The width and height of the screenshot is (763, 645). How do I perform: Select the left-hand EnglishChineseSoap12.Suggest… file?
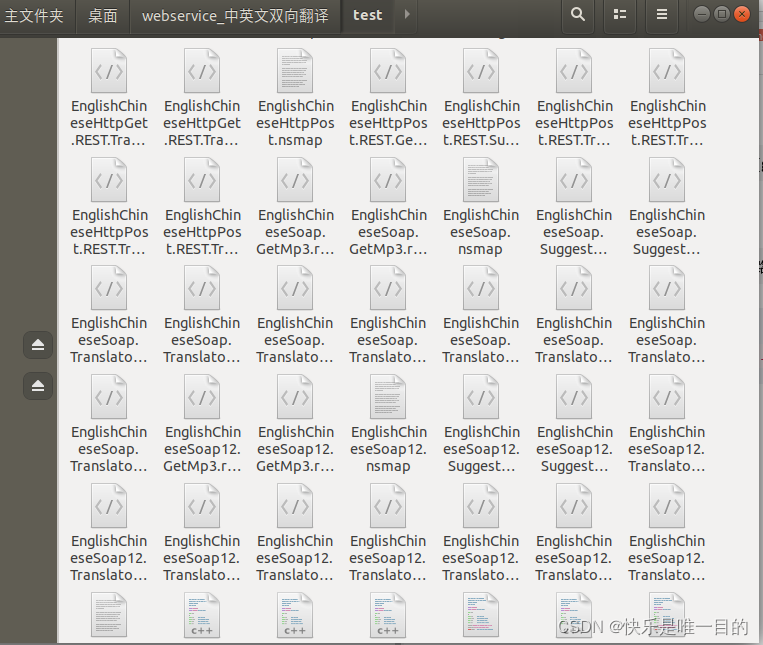click(481, 424)
